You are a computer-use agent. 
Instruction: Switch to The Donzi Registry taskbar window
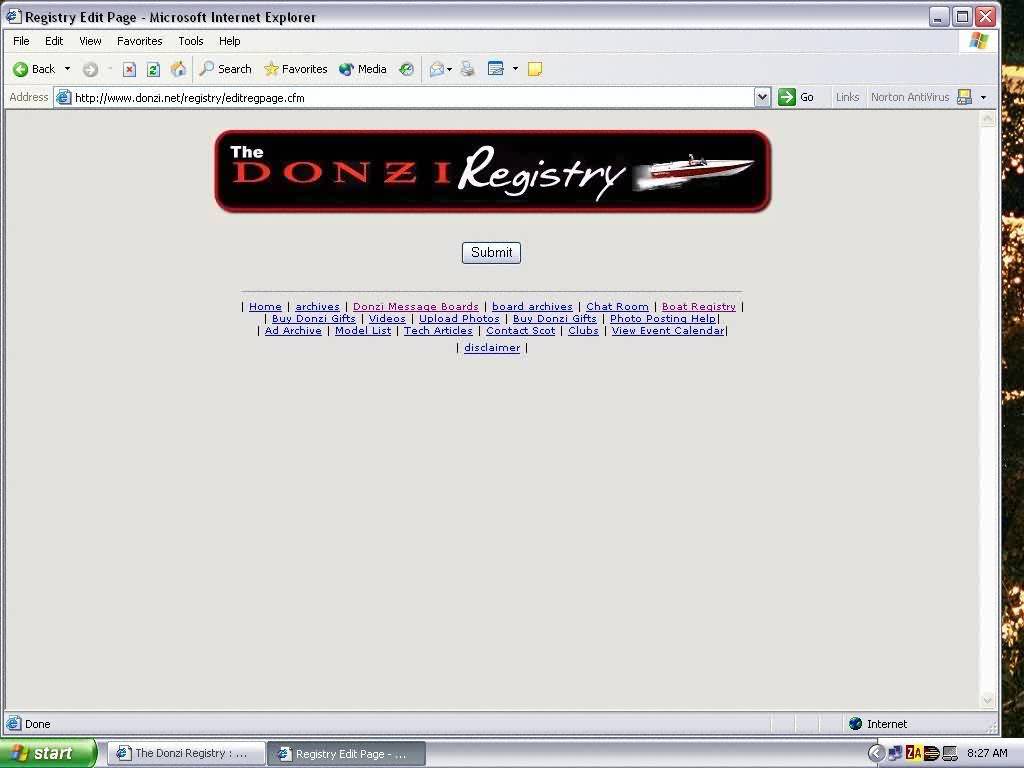tap(185, 754)
